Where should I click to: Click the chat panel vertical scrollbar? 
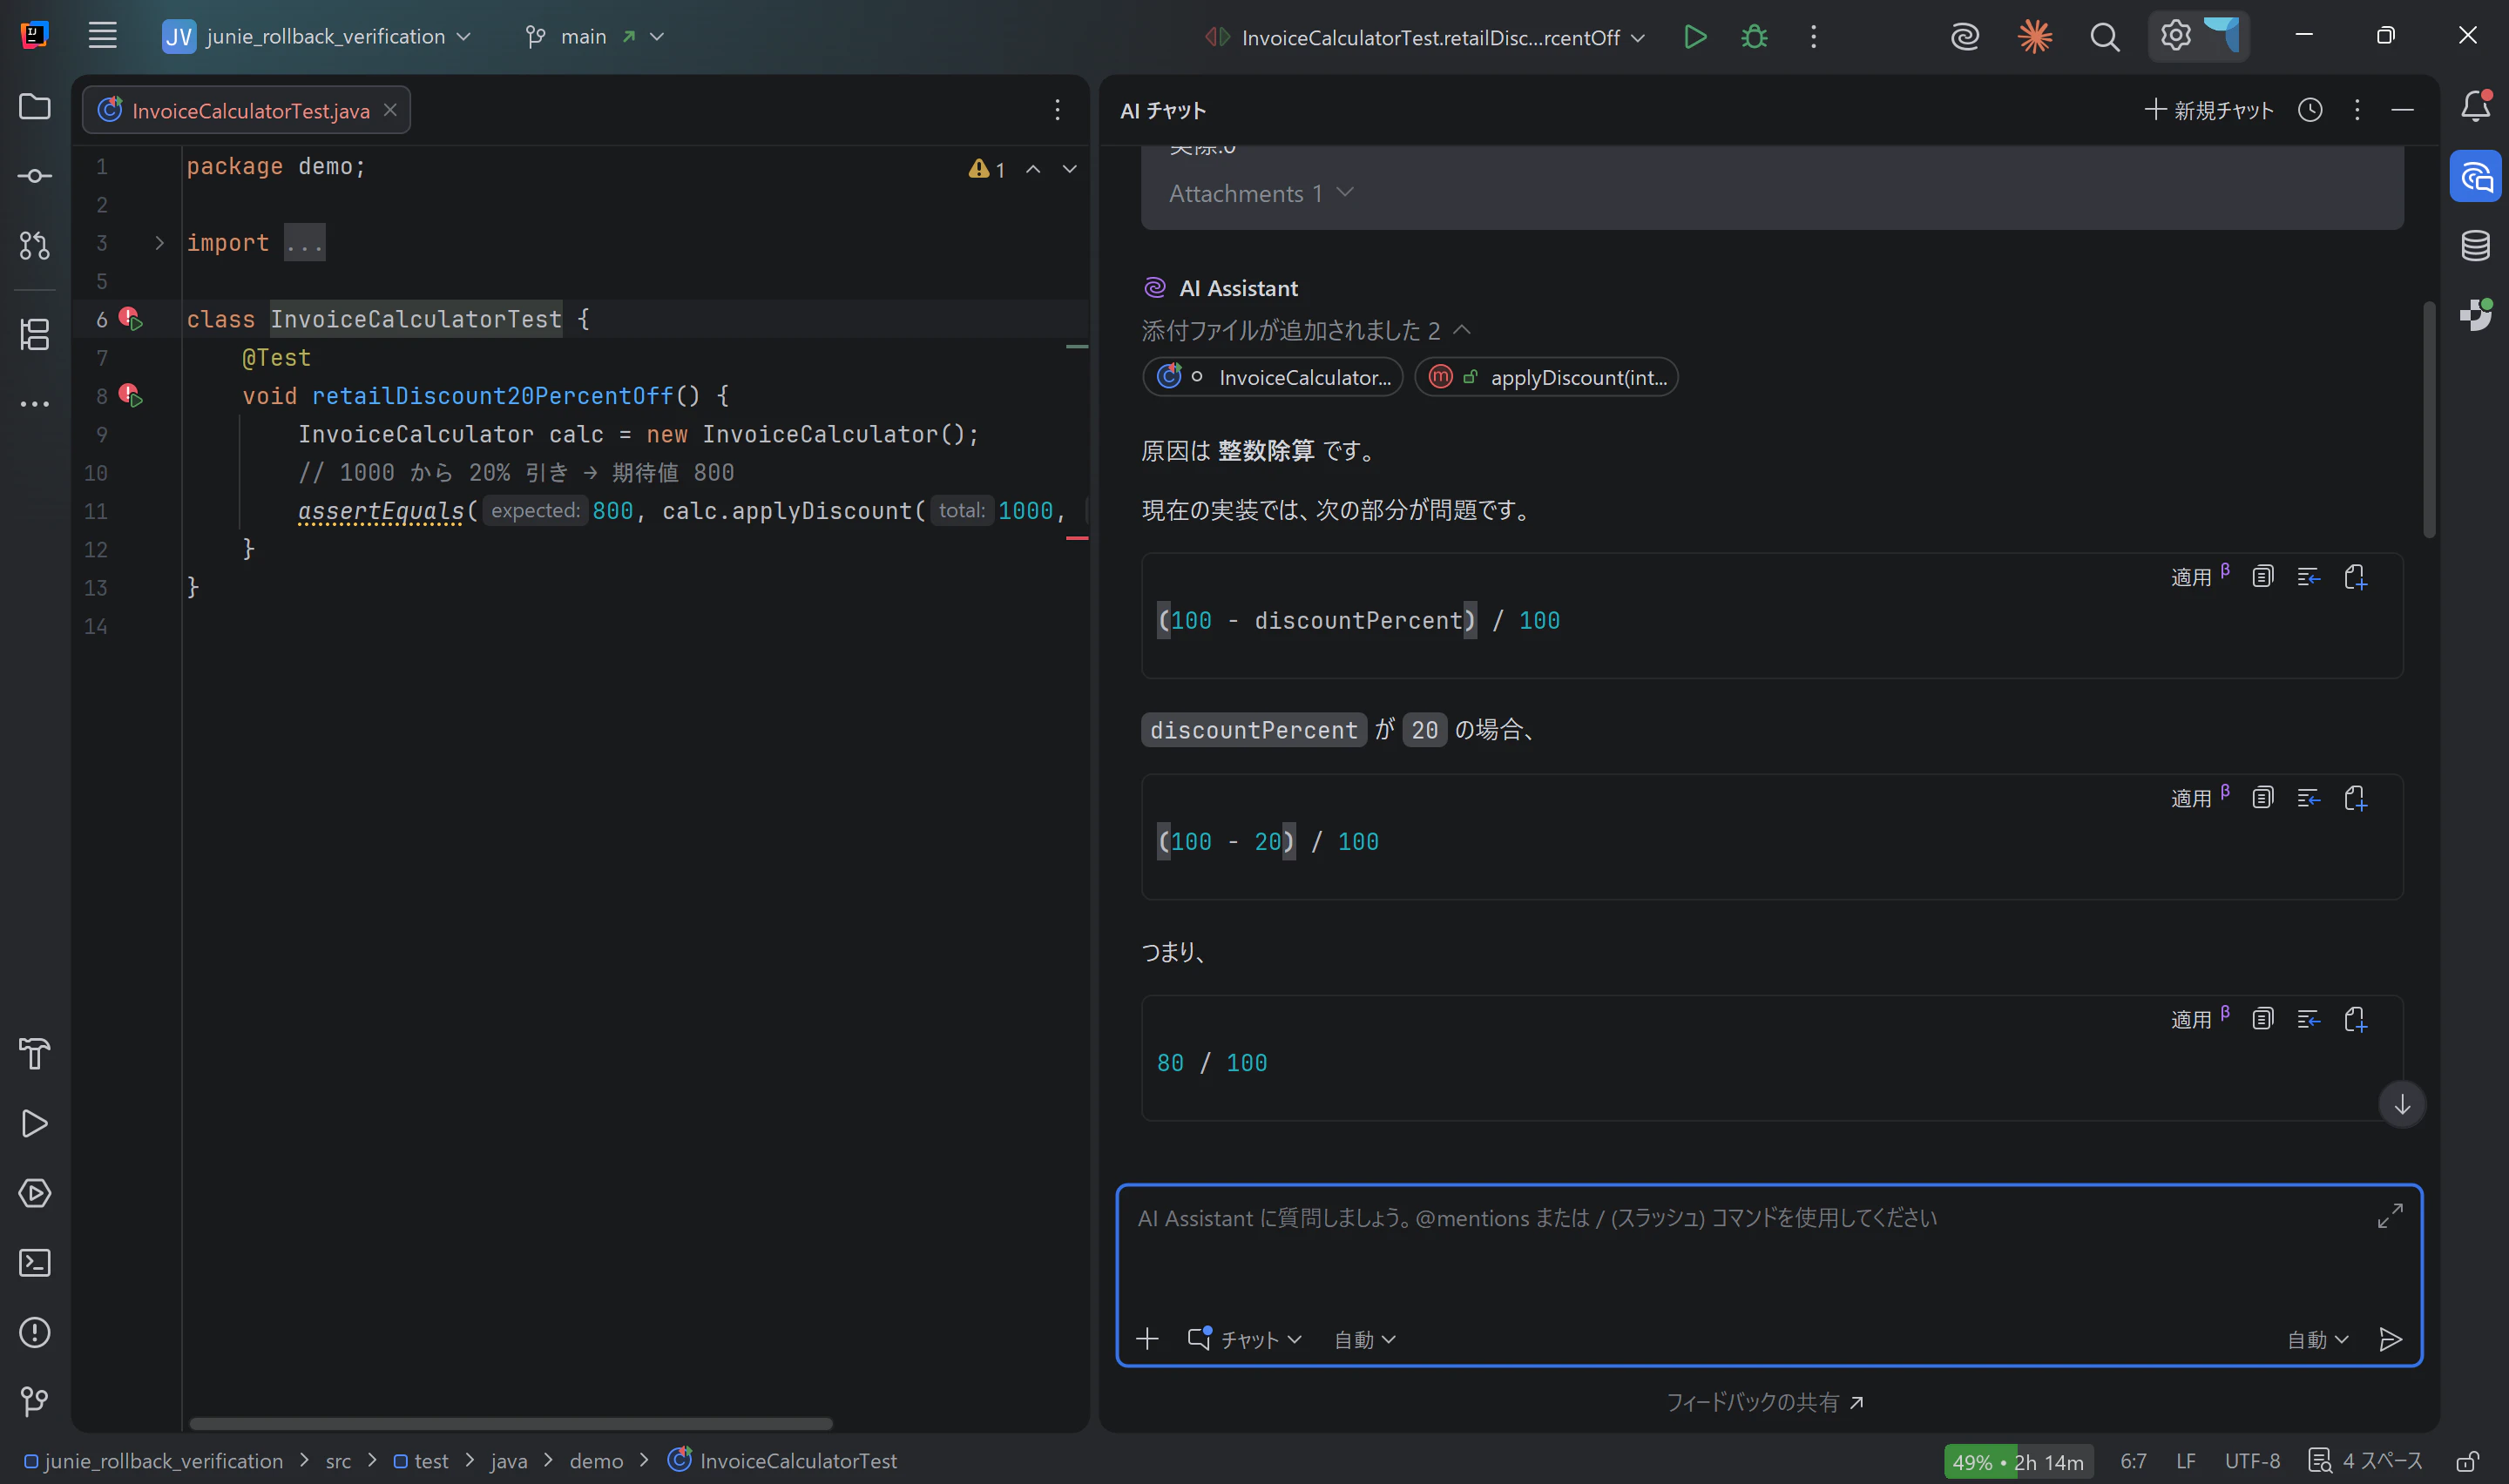coord(2430,420)
